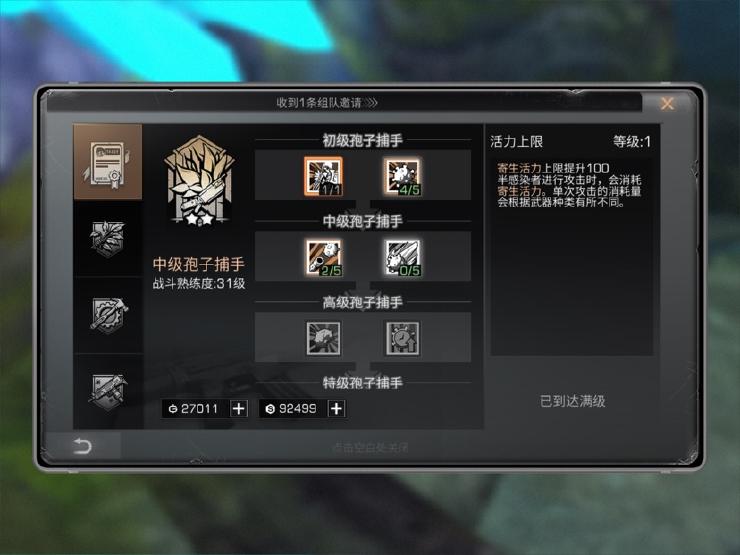The width and height of the screenshot is (740, 555).
Task: Select the locked fist skill icon under 高级孢子捕手
Action: (x=323, y=338)
